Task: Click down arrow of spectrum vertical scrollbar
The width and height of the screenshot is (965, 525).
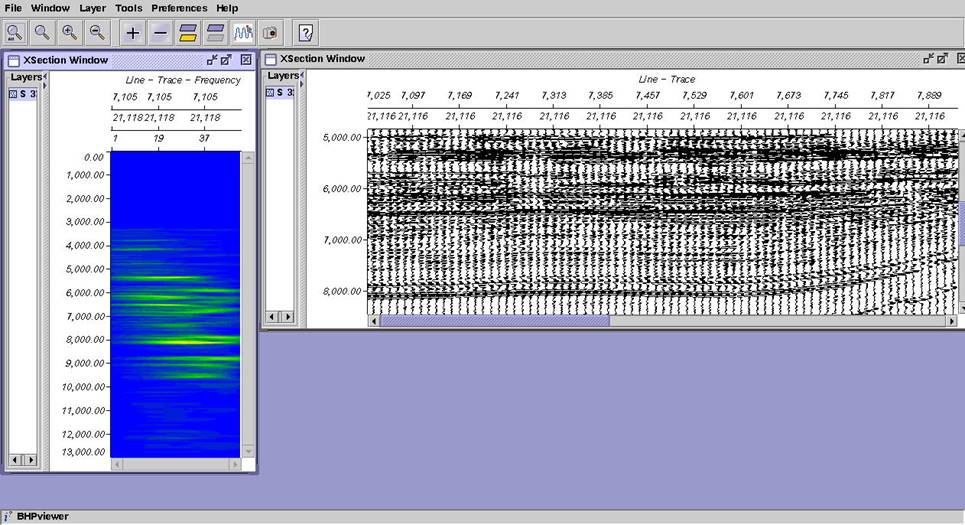Action: 248,451
